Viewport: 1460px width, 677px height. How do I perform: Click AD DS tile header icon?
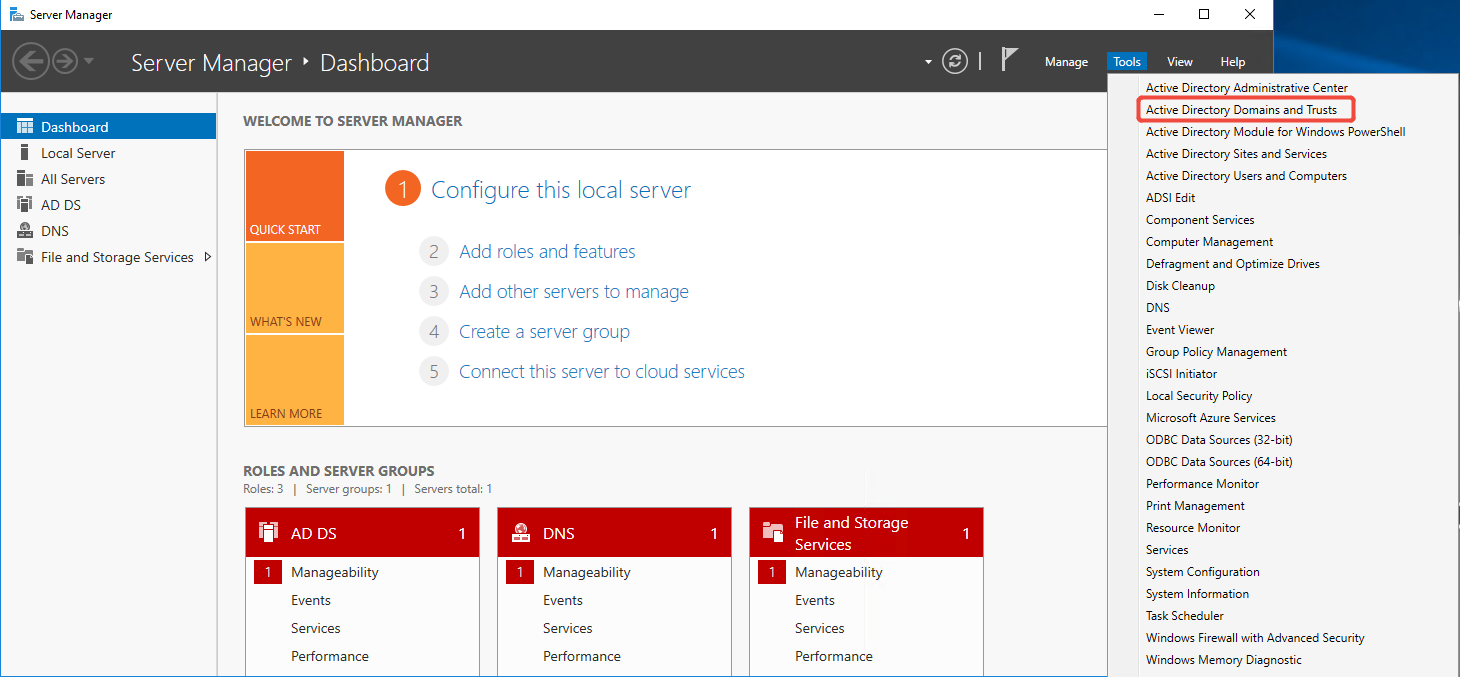pos(268,532)
